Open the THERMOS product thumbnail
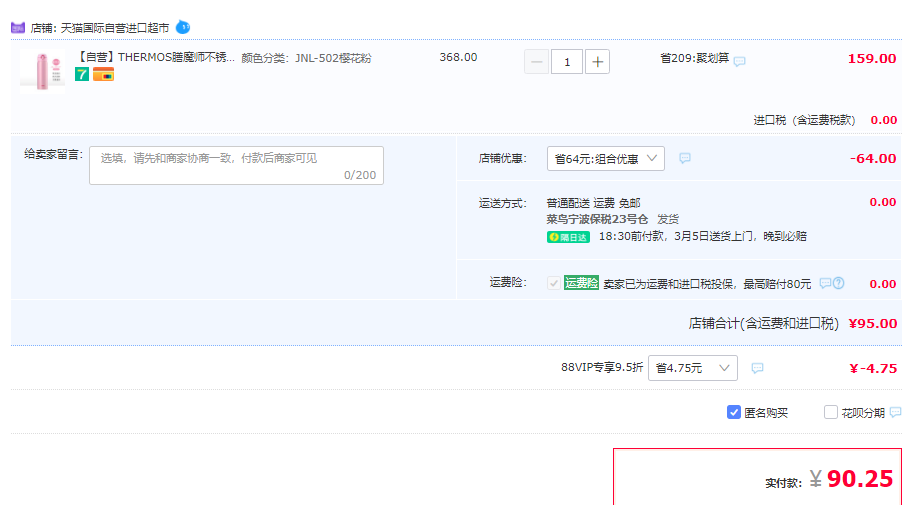The image size is (916, 505). (x=43, y=71)
